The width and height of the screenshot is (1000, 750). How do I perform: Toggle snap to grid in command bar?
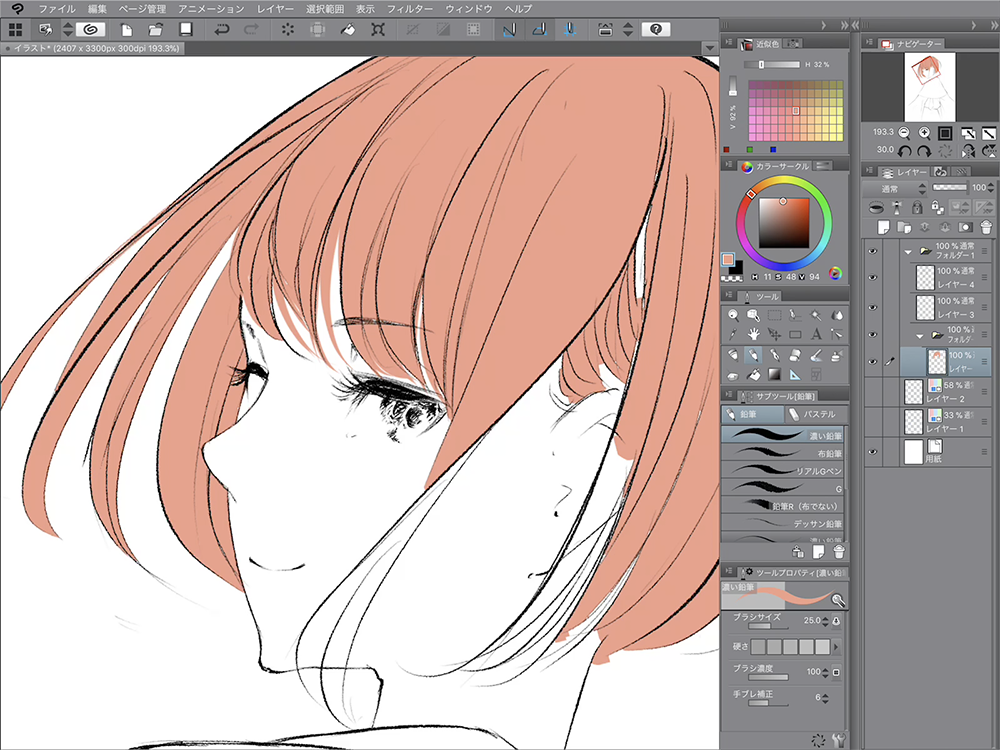(x=570, y=29)
